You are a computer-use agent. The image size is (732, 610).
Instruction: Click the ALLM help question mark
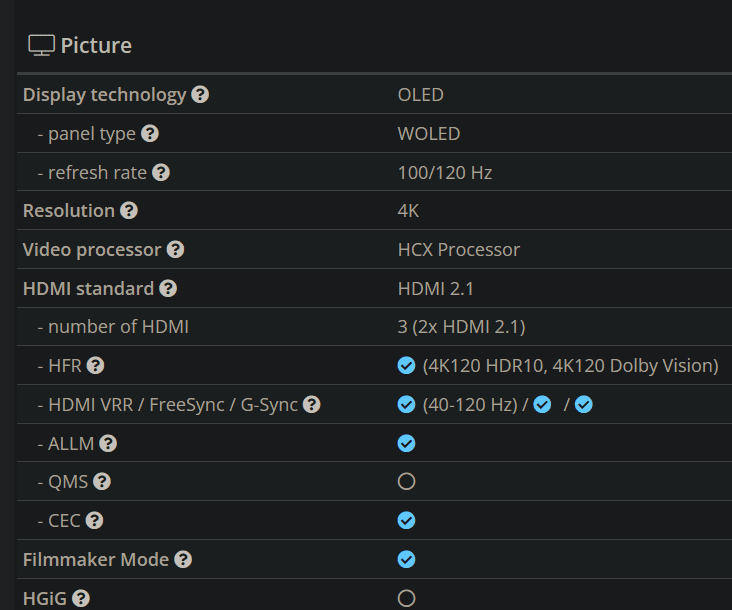108,443
